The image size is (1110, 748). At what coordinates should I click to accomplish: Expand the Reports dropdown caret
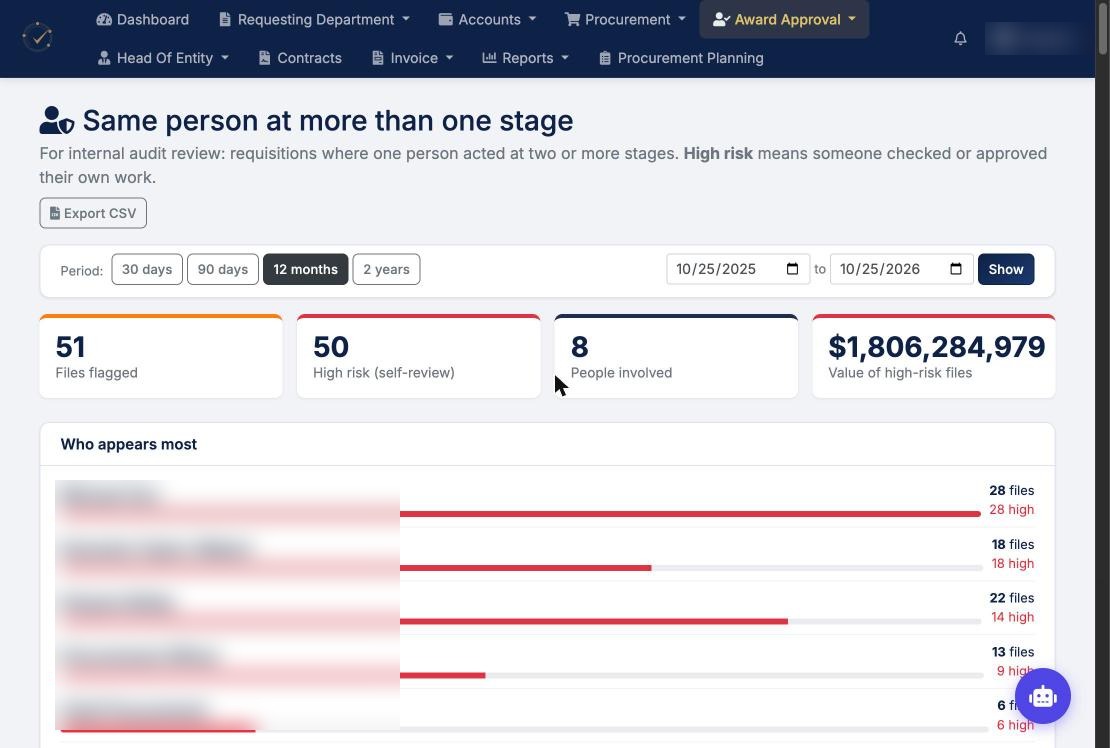[x=565, y=57]
